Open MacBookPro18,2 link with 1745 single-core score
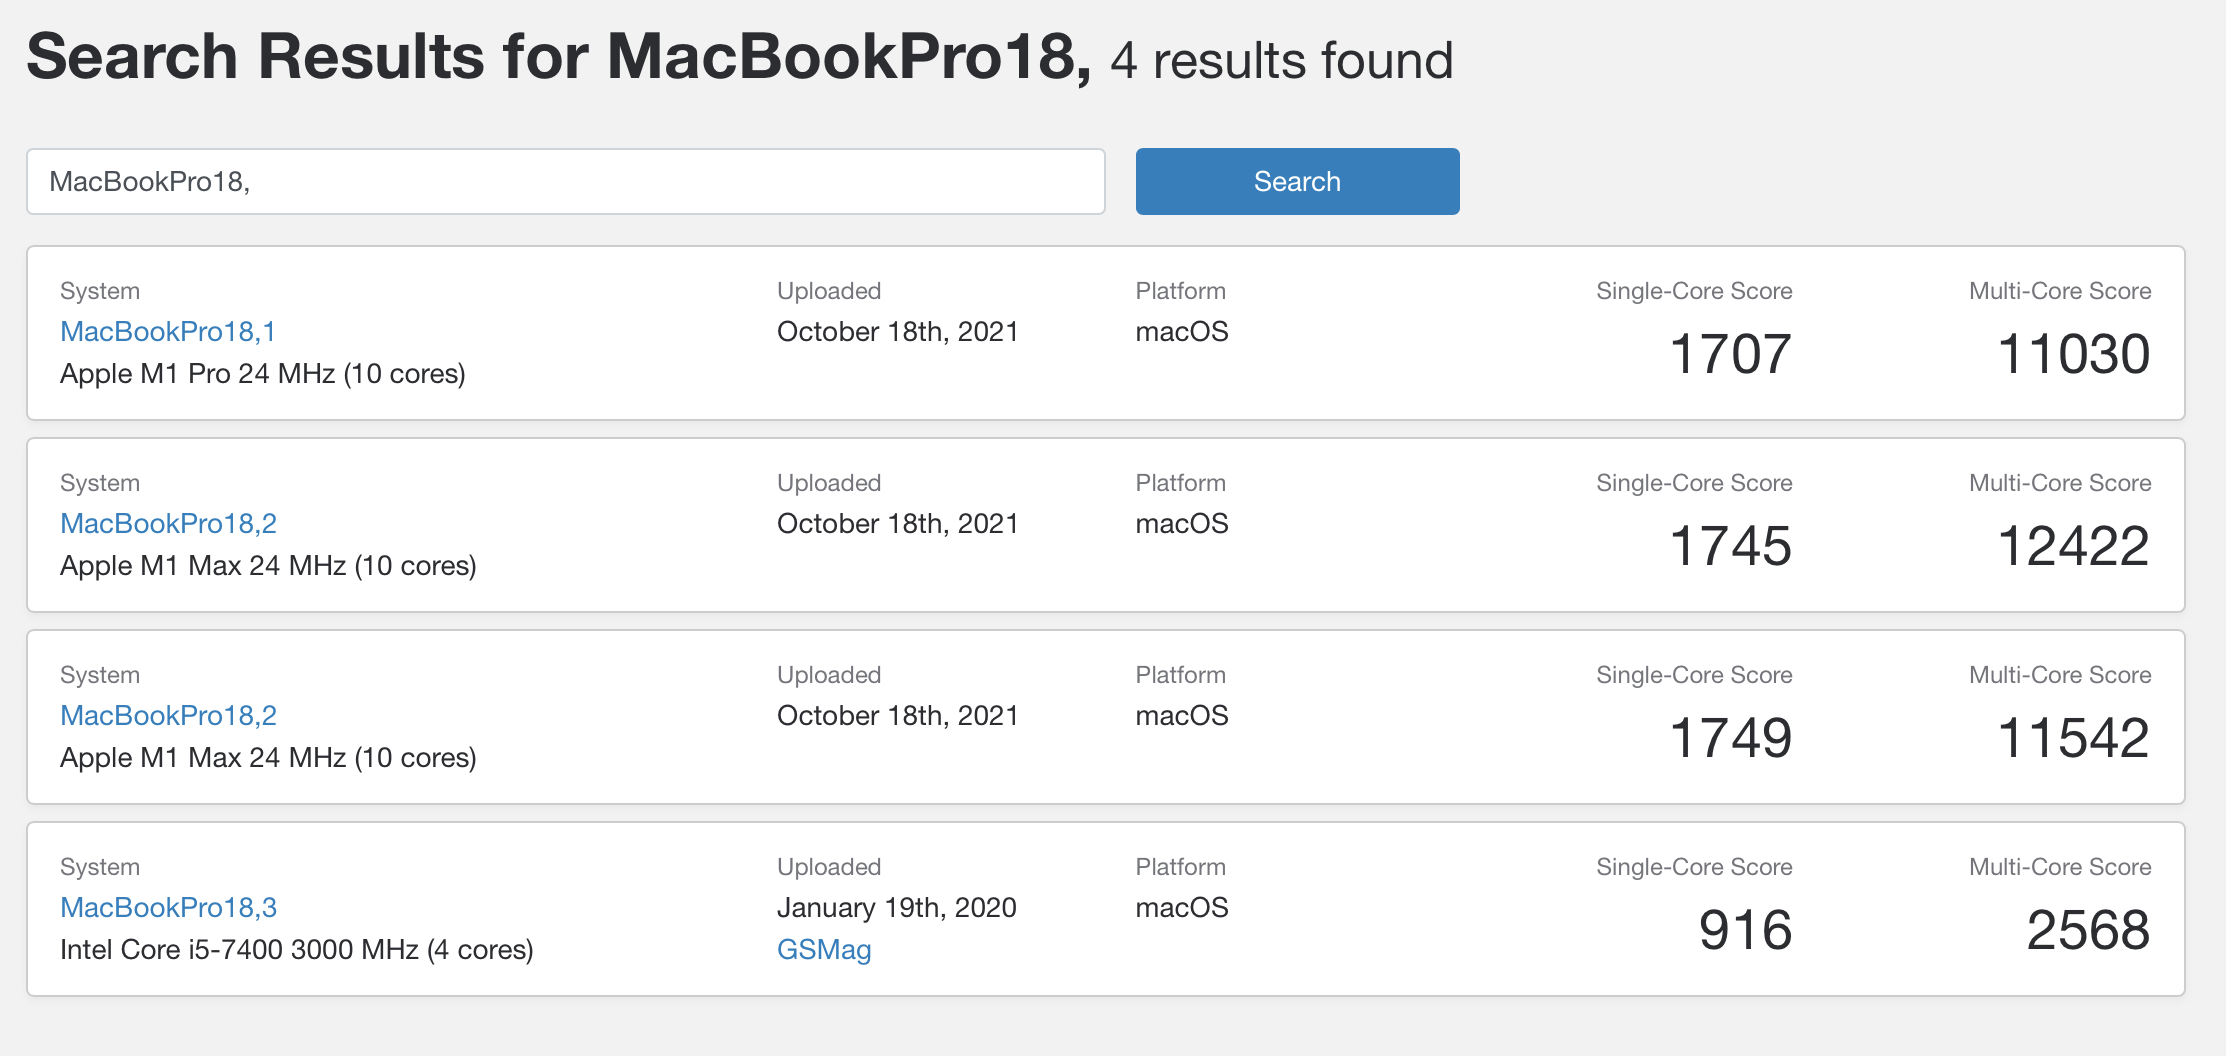2226x1056 pixels. pyautogui.click(x=168, y=523)
